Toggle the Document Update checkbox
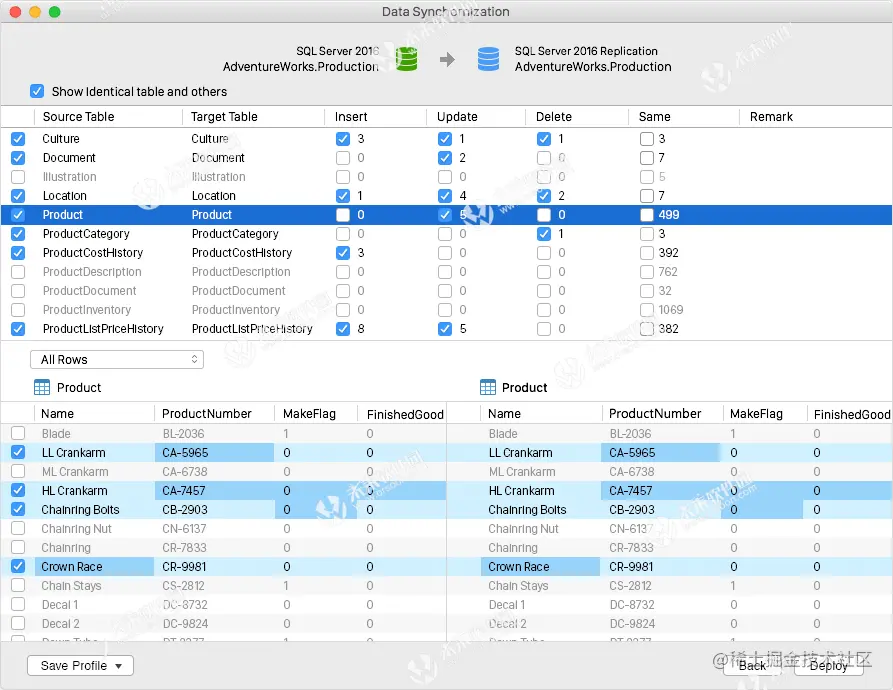The height and width of the screenshot is (690, 893). tap(445, 158)
